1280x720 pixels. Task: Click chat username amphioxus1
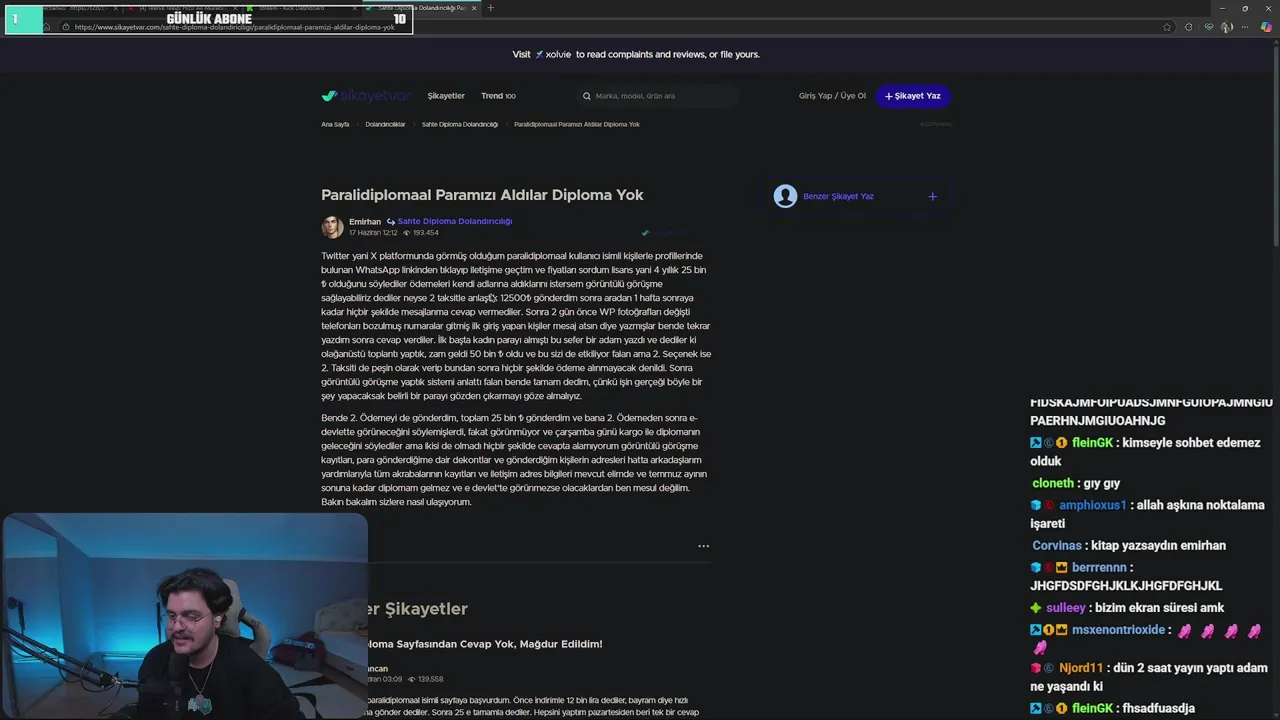coord(1093,506)
